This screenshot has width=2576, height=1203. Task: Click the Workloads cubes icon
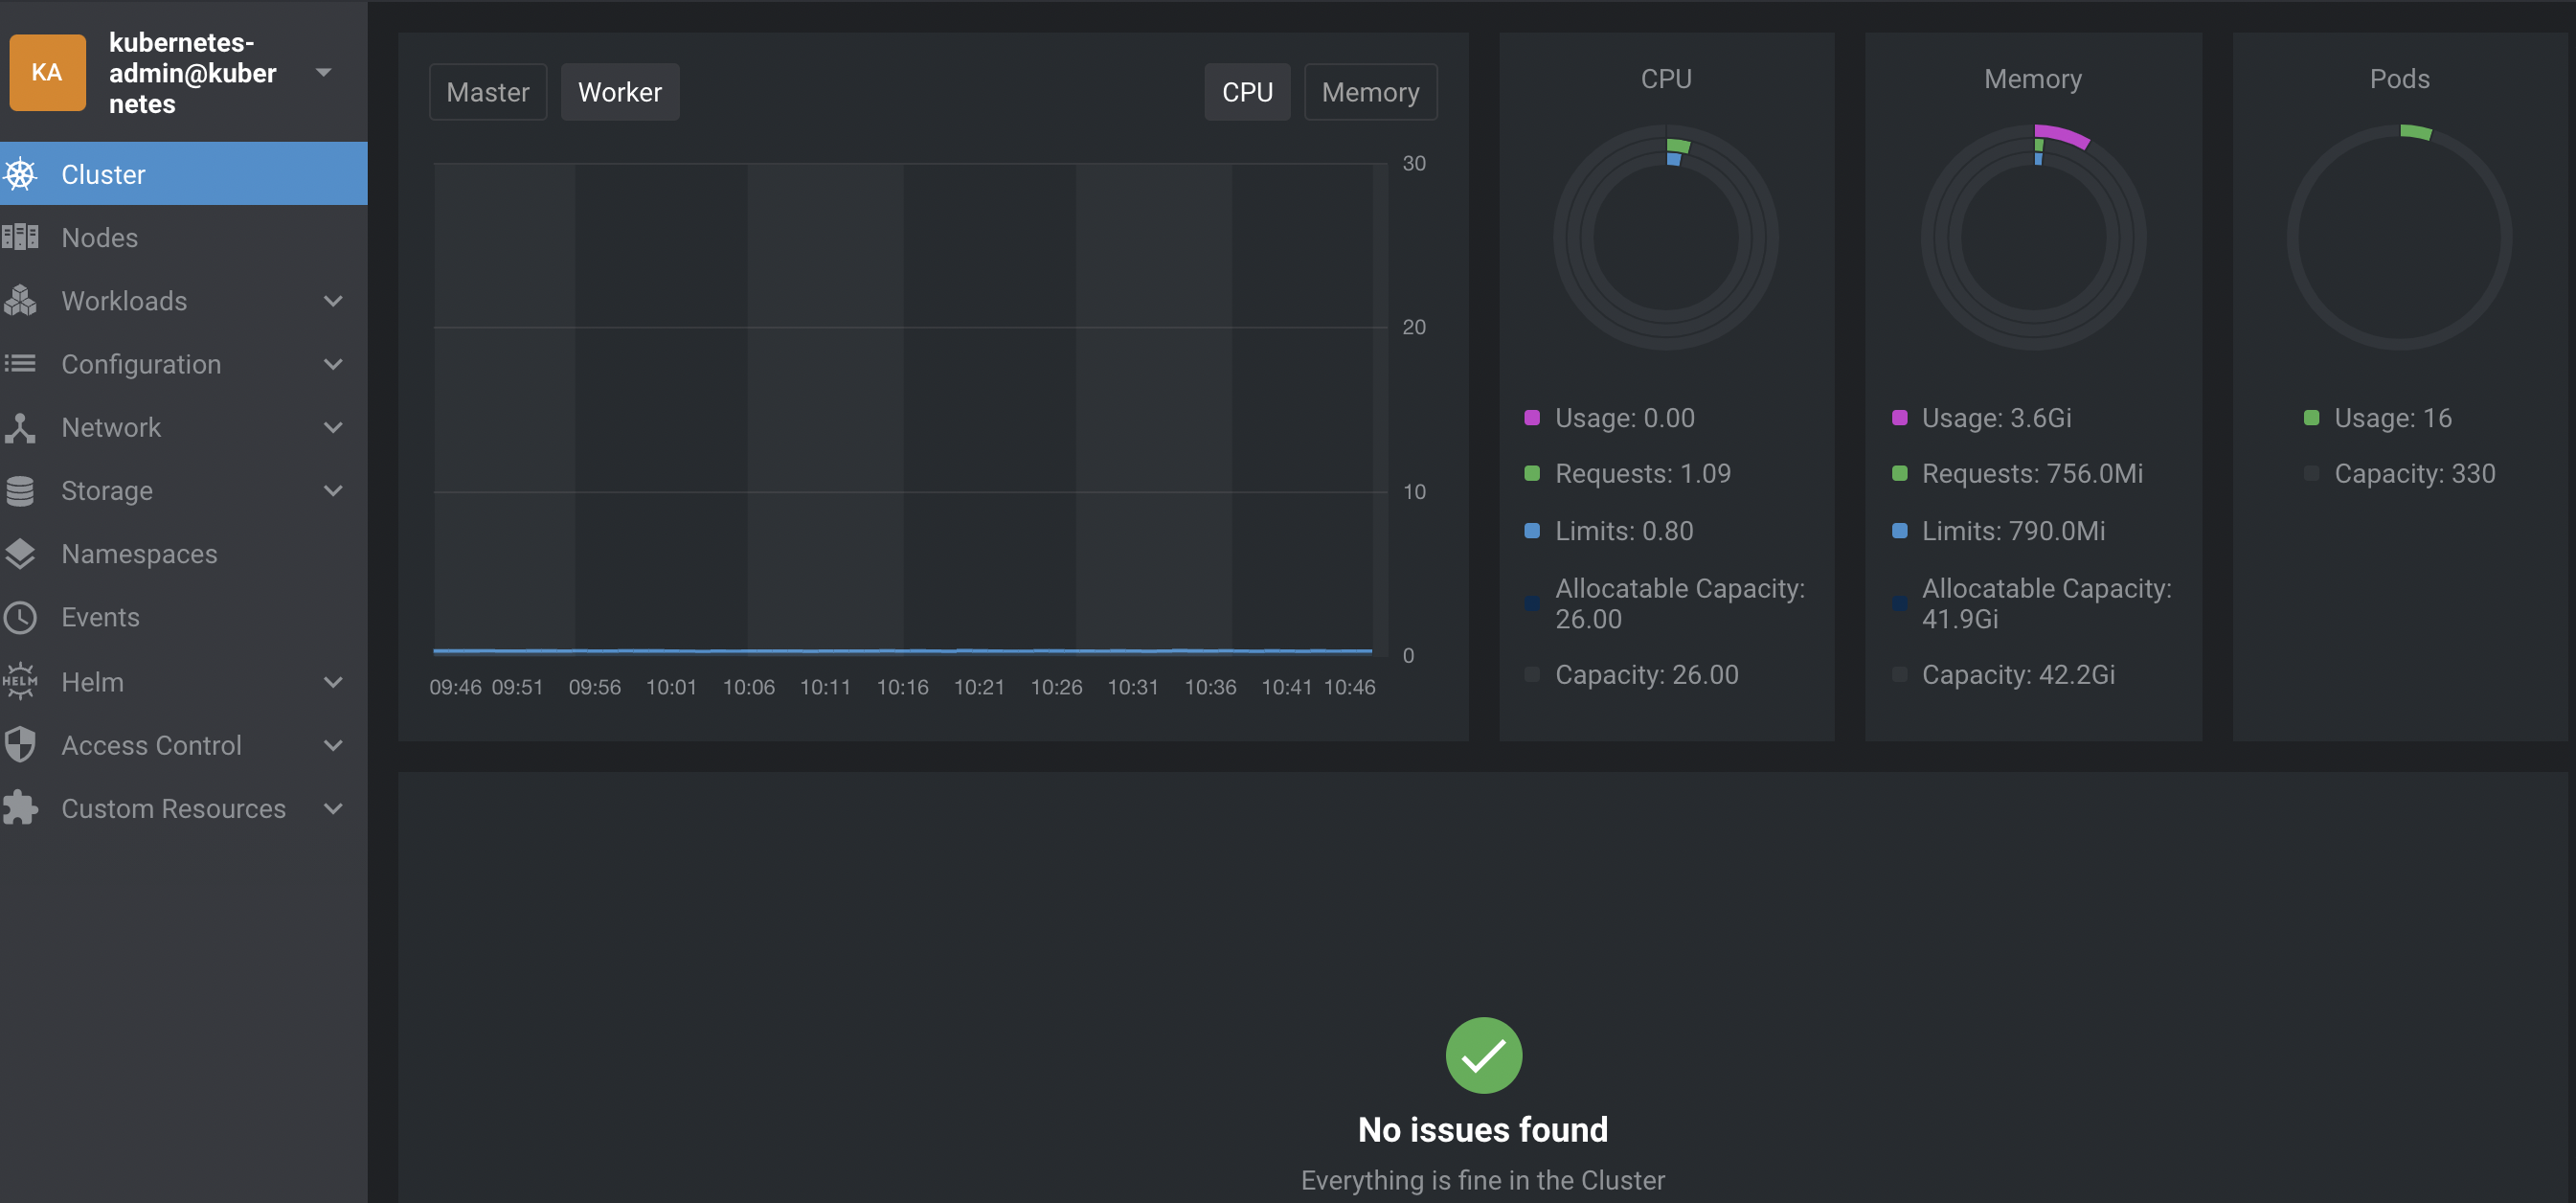[21, 300]
